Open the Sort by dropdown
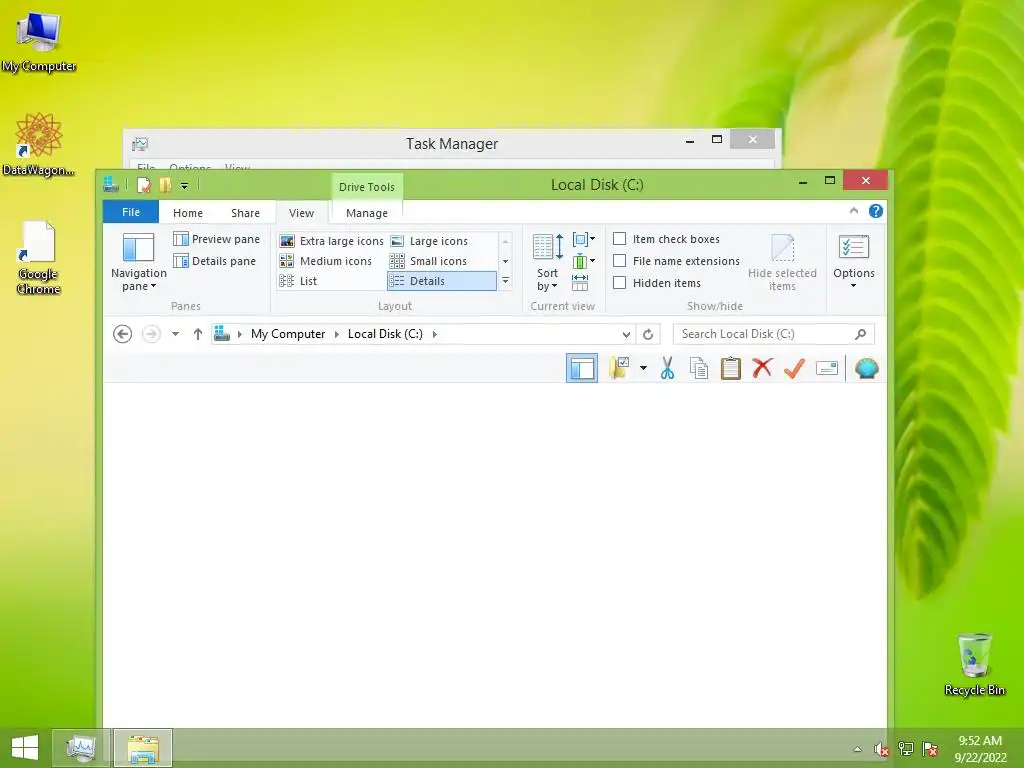This screenshot has width=1024, height=768. pyautogui.click(x=547, y=262)
